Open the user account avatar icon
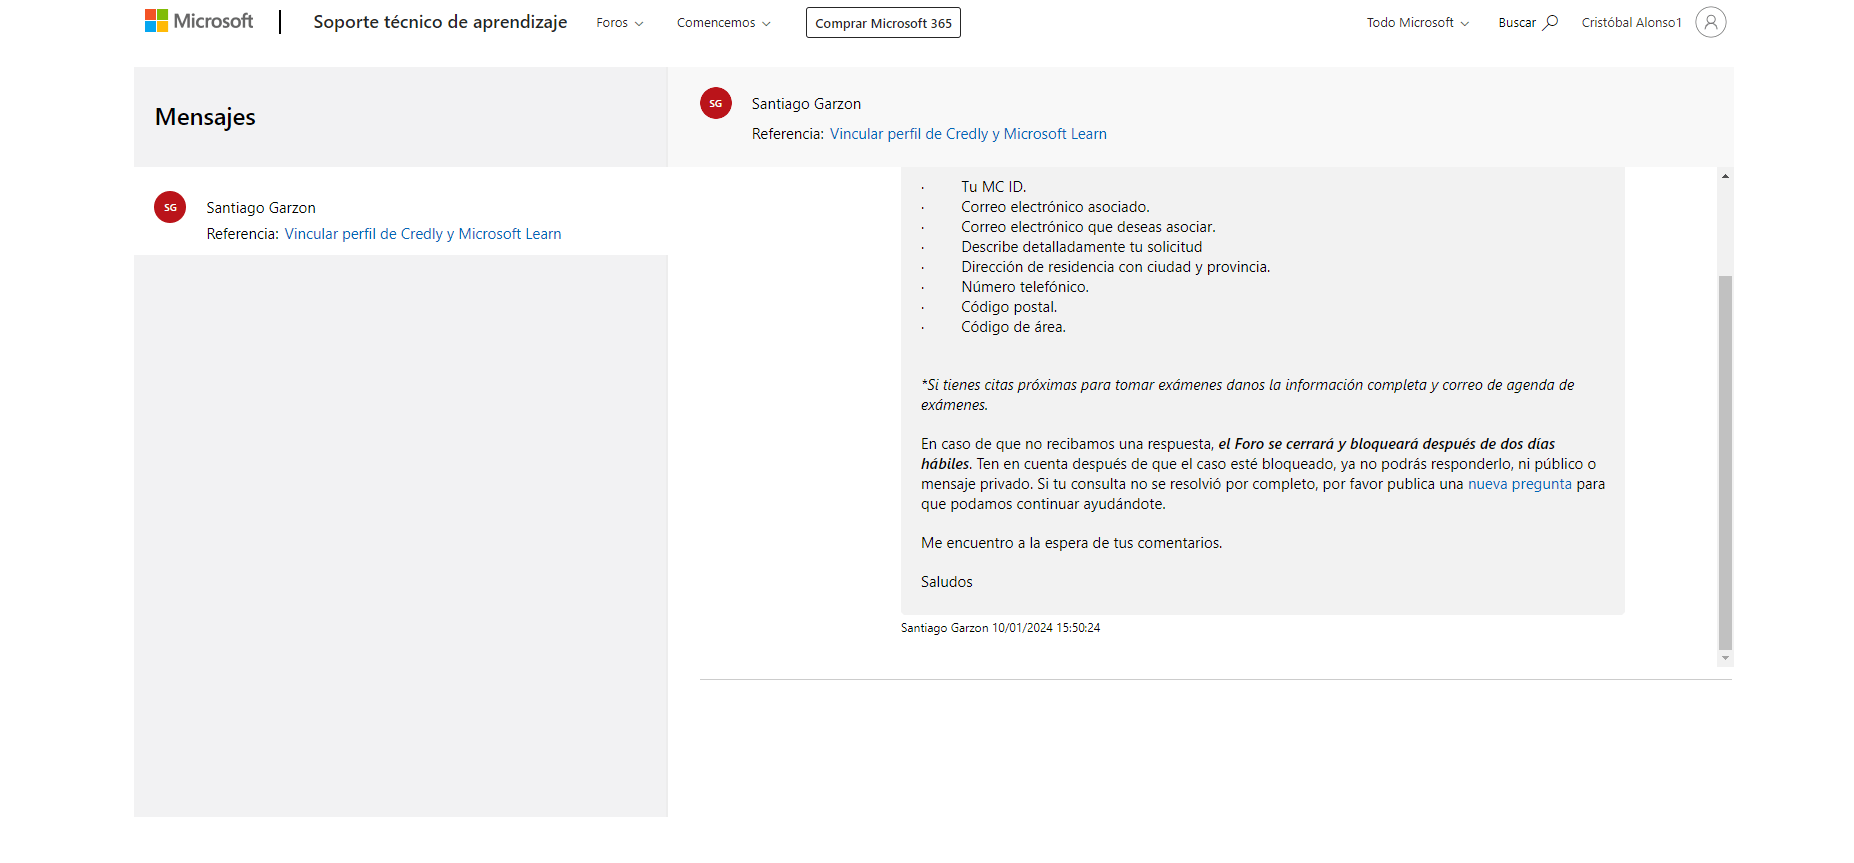 click(1710, 22)
